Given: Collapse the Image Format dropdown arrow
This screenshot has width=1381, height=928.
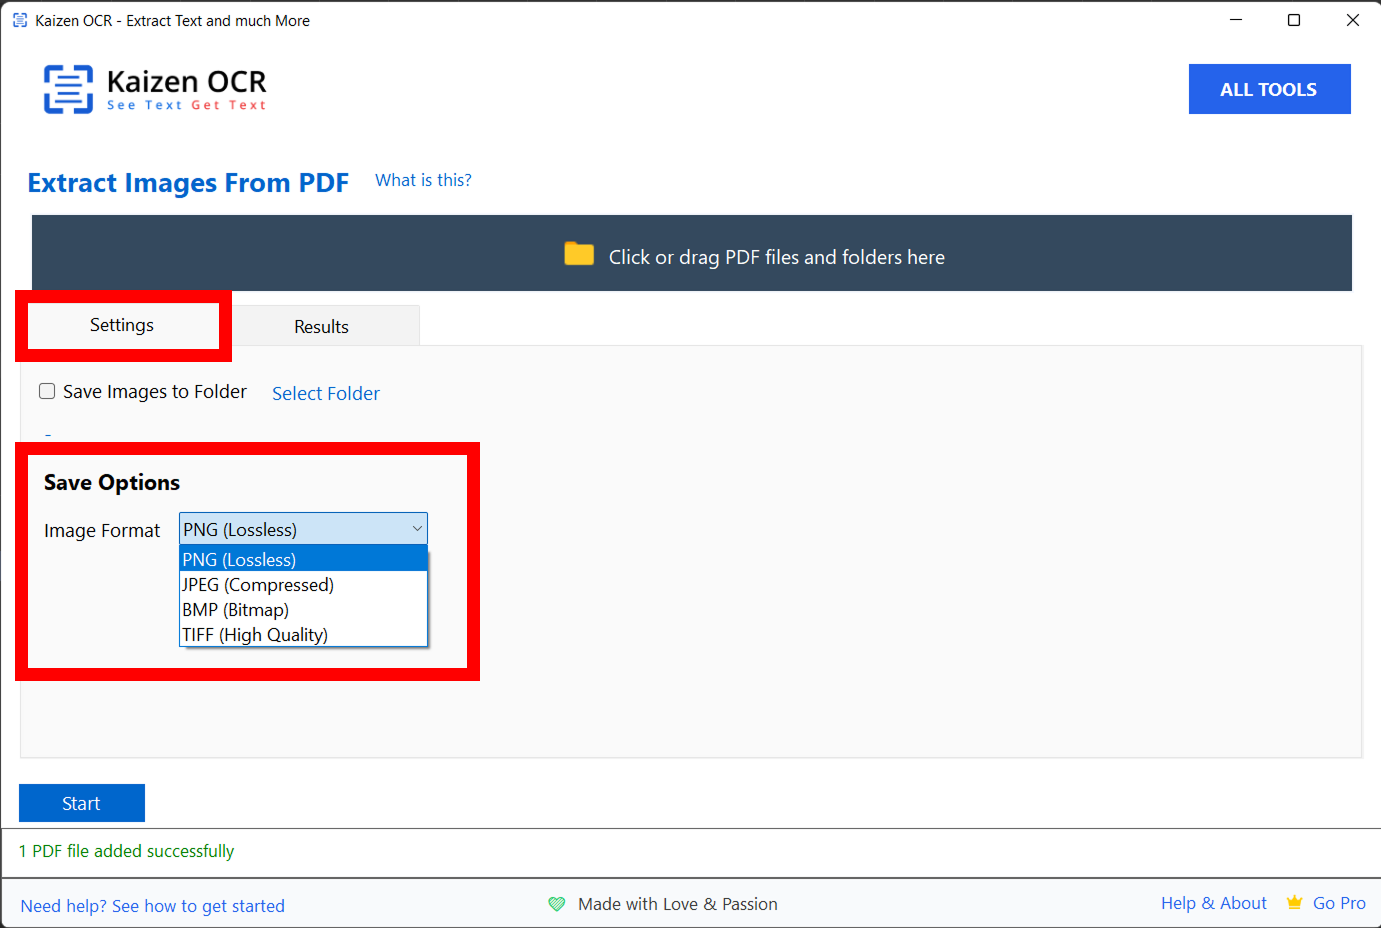Looking at the screenshot, I should pyautogui.click(x=417, y=529).
